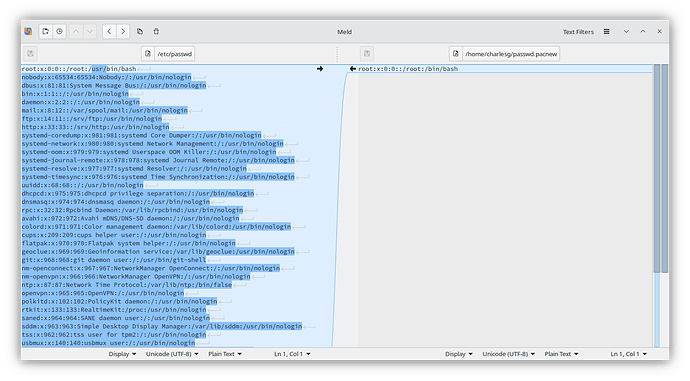Click the mail:x:8:12 line
Image resolution: width=690 pixels, height=381 pixels.
click(105, 110)
